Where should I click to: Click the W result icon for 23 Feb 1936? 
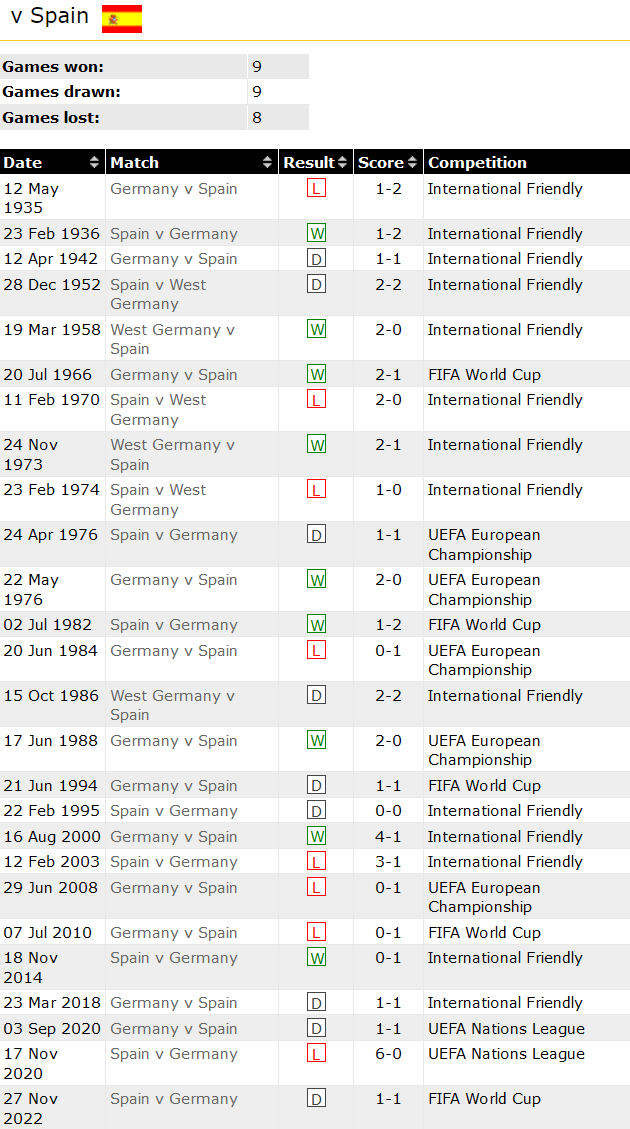(316, 234)
